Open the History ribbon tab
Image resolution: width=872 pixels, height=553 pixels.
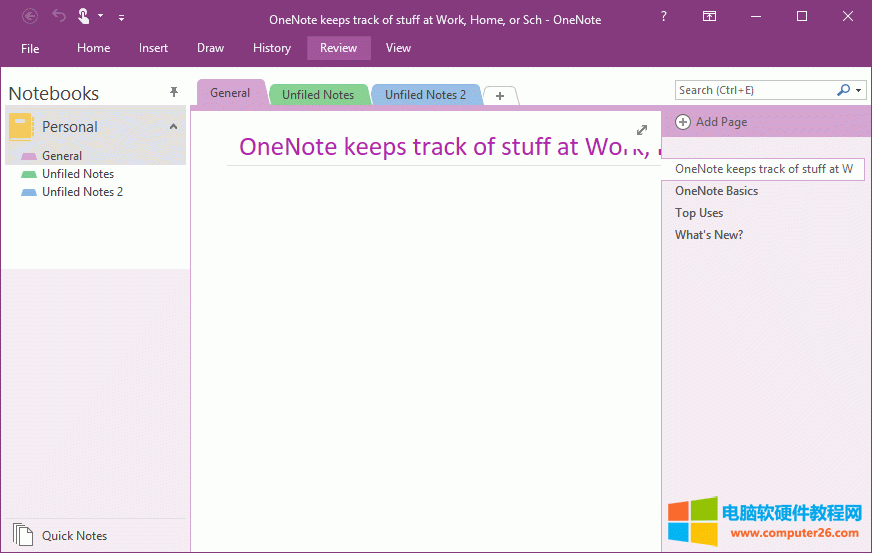pos(272,48)
